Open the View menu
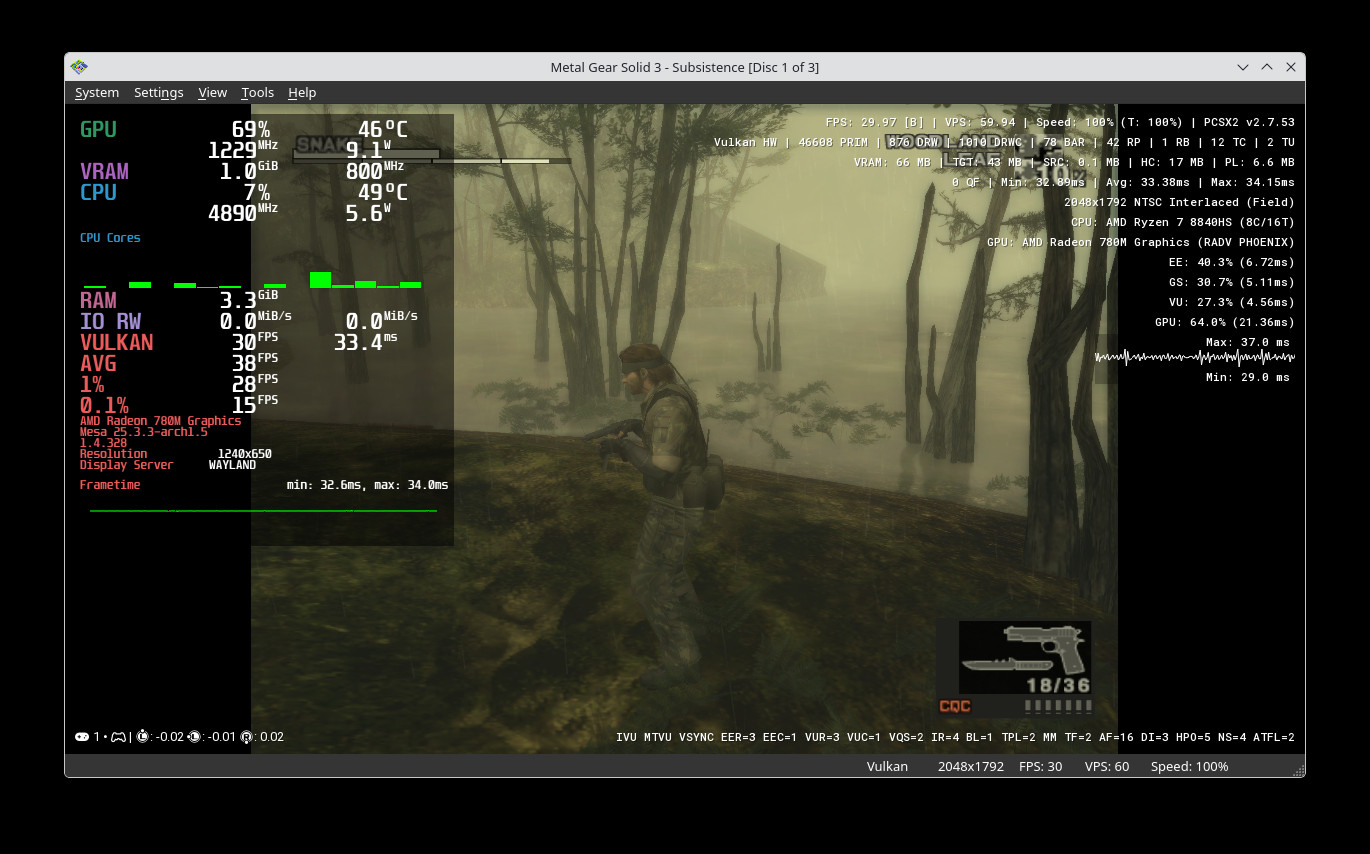 point(212,92)
